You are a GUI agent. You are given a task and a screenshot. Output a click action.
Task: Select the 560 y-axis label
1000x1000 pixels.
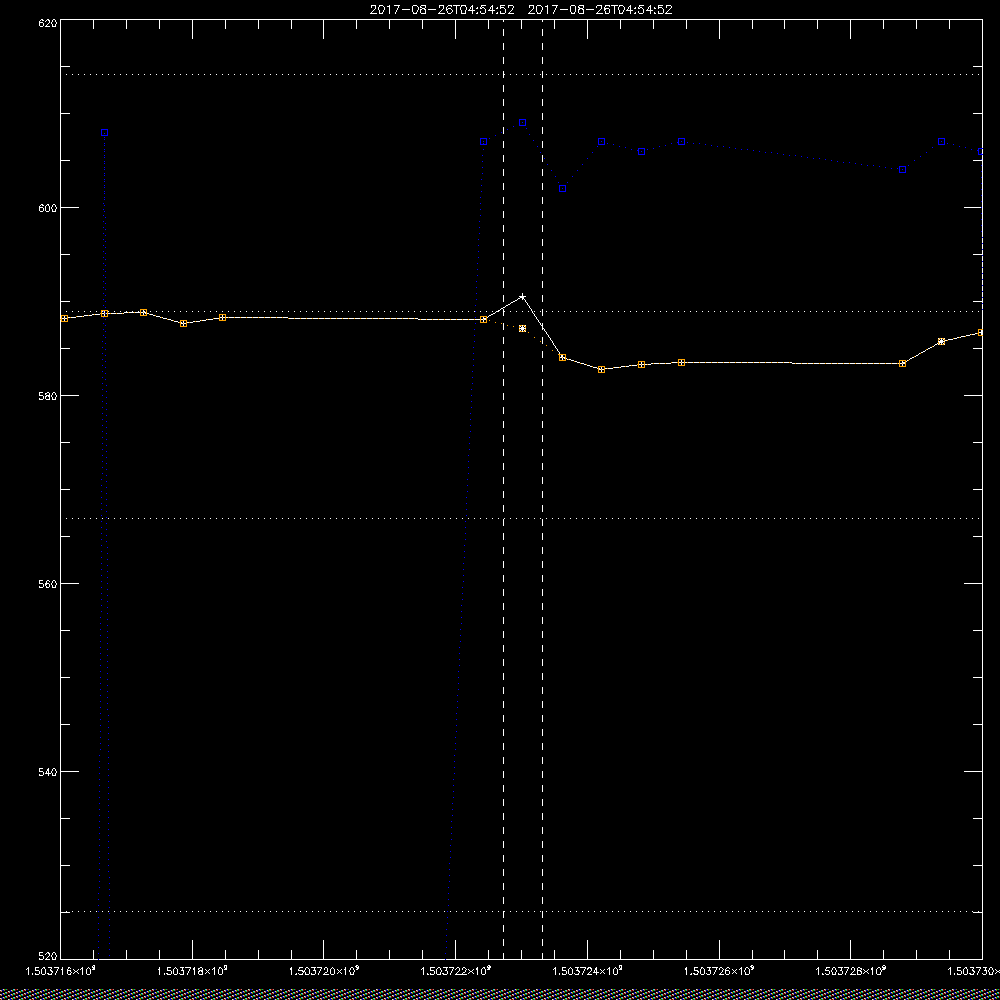point(48,584)
